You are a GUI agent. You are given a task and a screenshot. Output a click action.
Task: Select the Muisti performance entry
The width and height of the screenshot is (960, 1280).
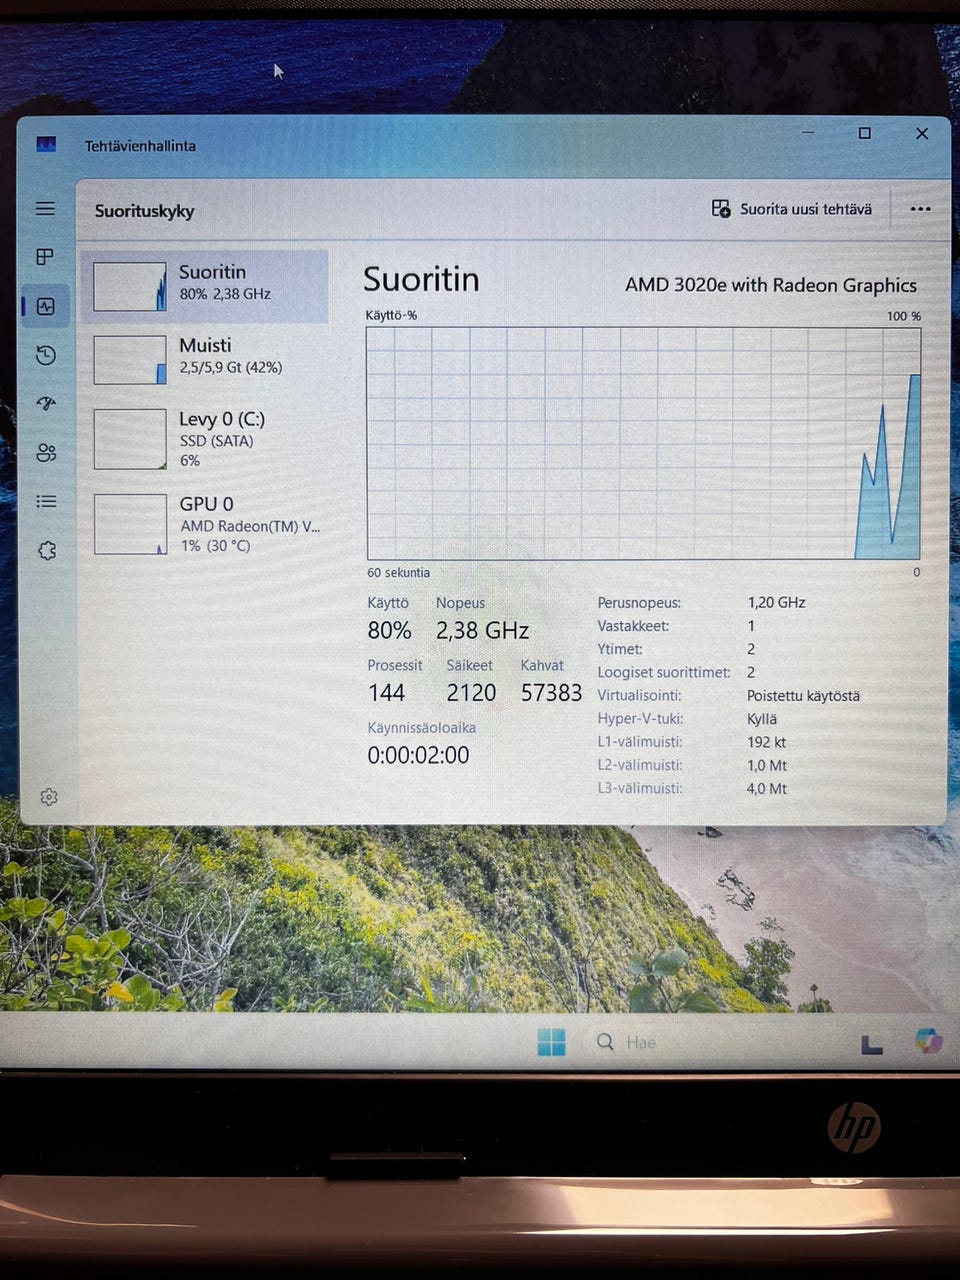205,359
